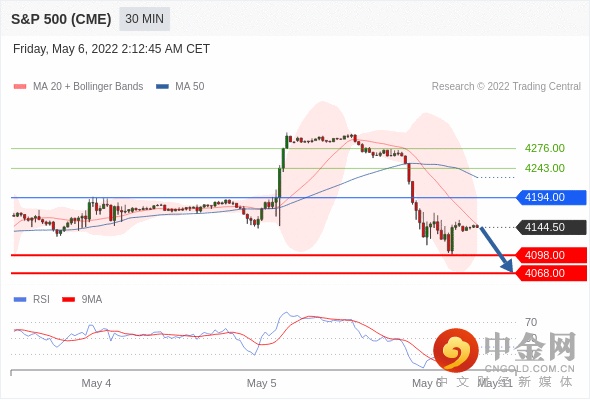Click the blue RSI legend swatch
590x400 pixels.
coord(20,300)
